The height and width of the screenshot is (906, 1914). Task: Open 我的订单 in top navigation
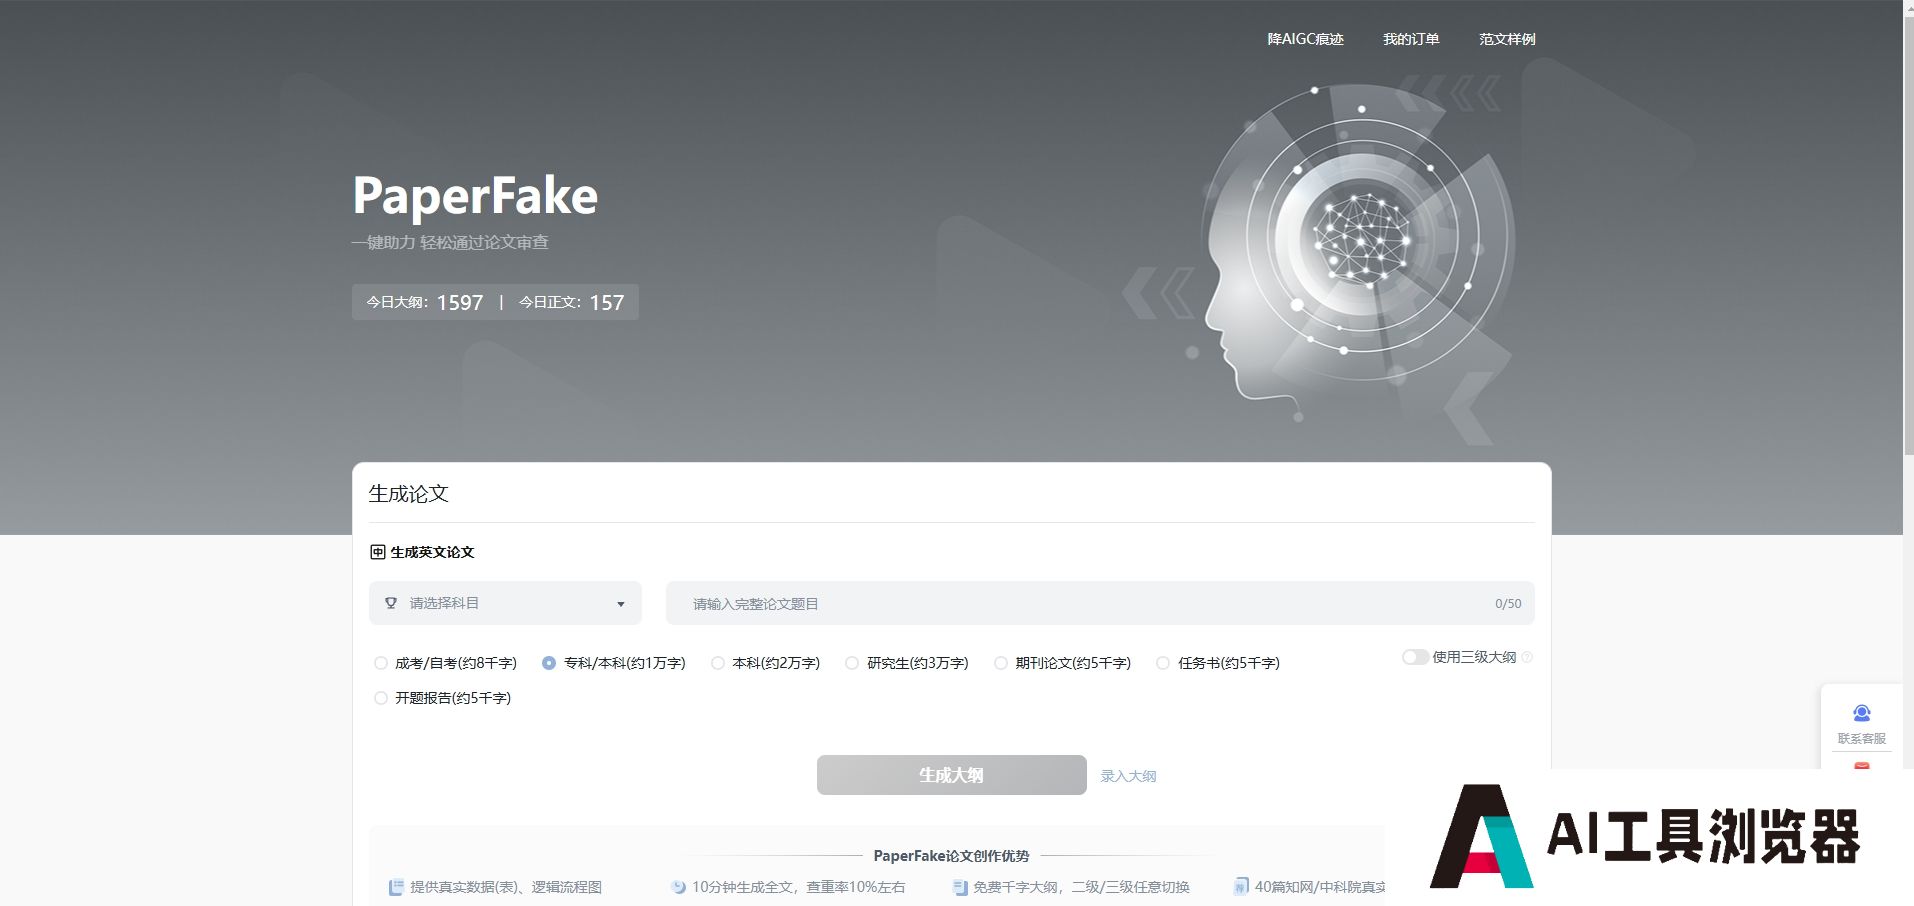click(1411, 39)
